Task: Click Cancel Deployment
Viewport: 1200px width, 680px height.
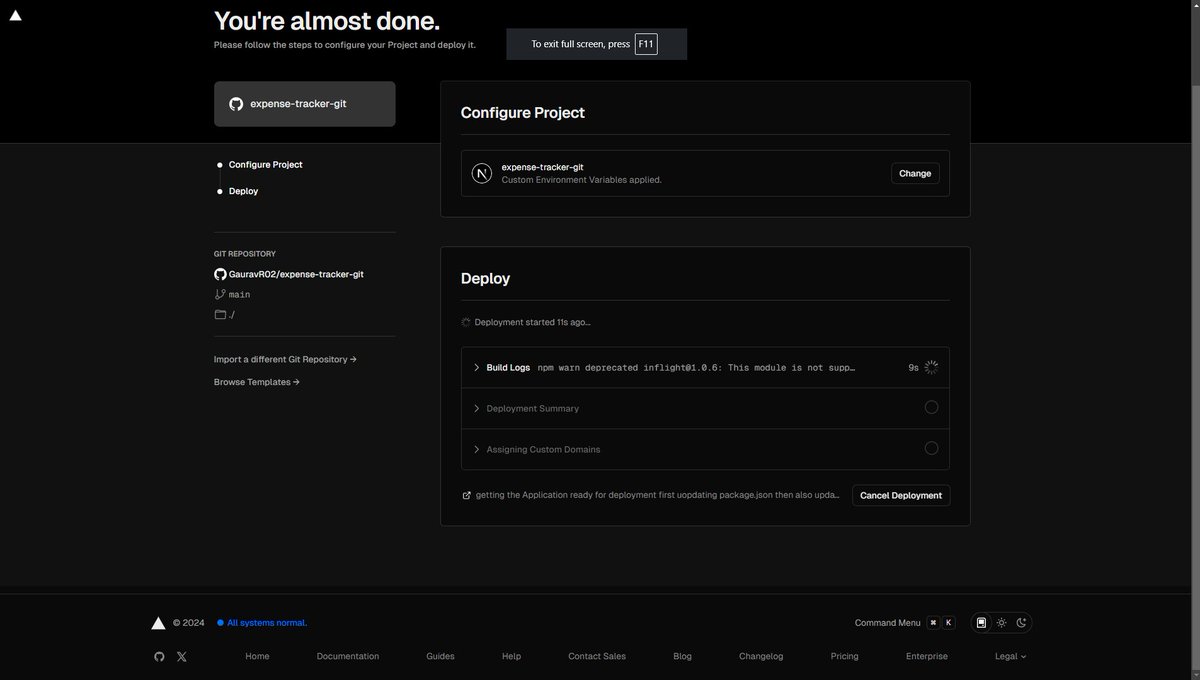Action: (x=901, y=495)
